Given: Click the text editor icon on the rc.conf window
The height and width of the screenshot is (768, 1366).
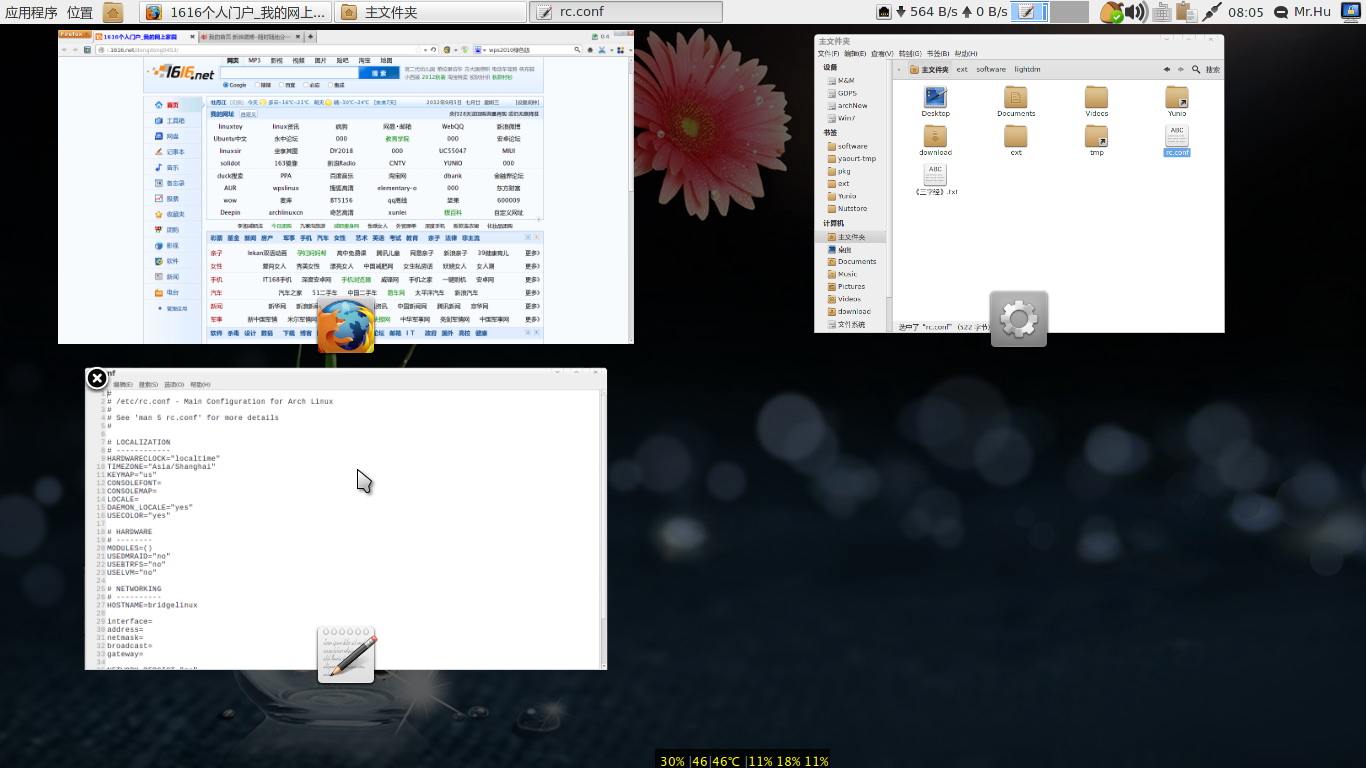Looking at the screenshot, I should click(346, 655).
